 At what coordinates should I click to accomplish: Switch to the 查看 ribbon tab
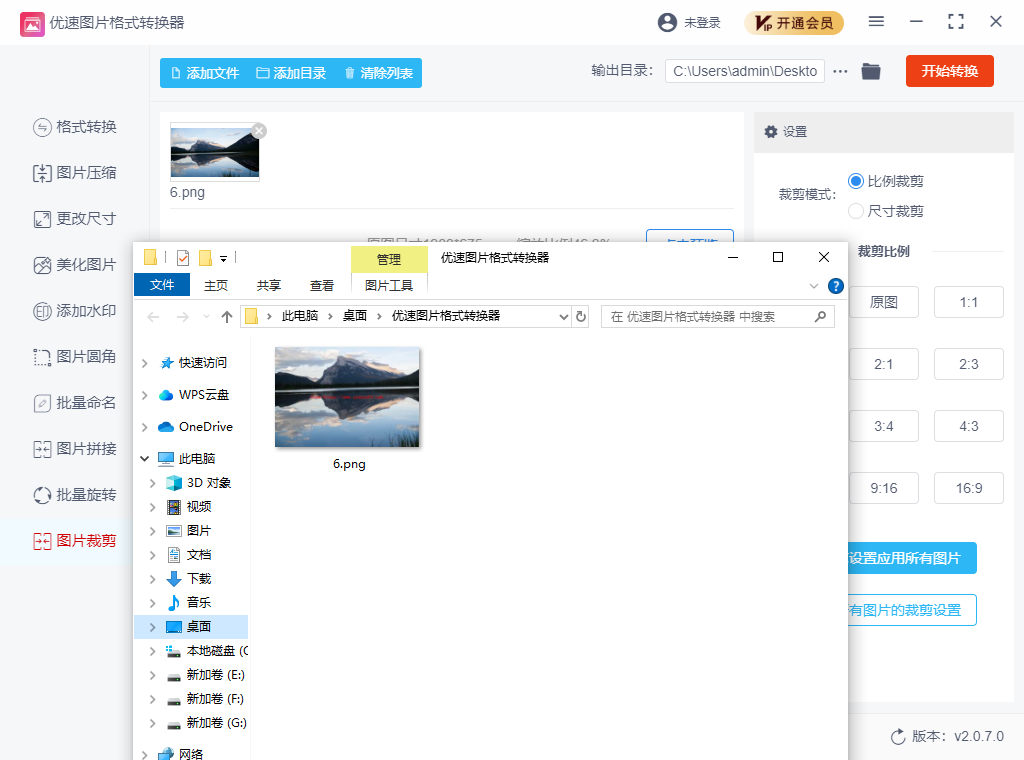pyautogui.click(x=321, y=285)
